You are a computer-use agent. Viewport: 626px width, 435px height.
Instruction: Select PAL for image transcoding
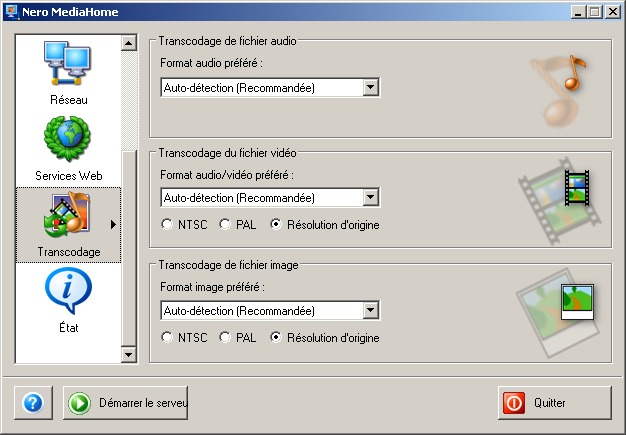(x=238, y=338)
